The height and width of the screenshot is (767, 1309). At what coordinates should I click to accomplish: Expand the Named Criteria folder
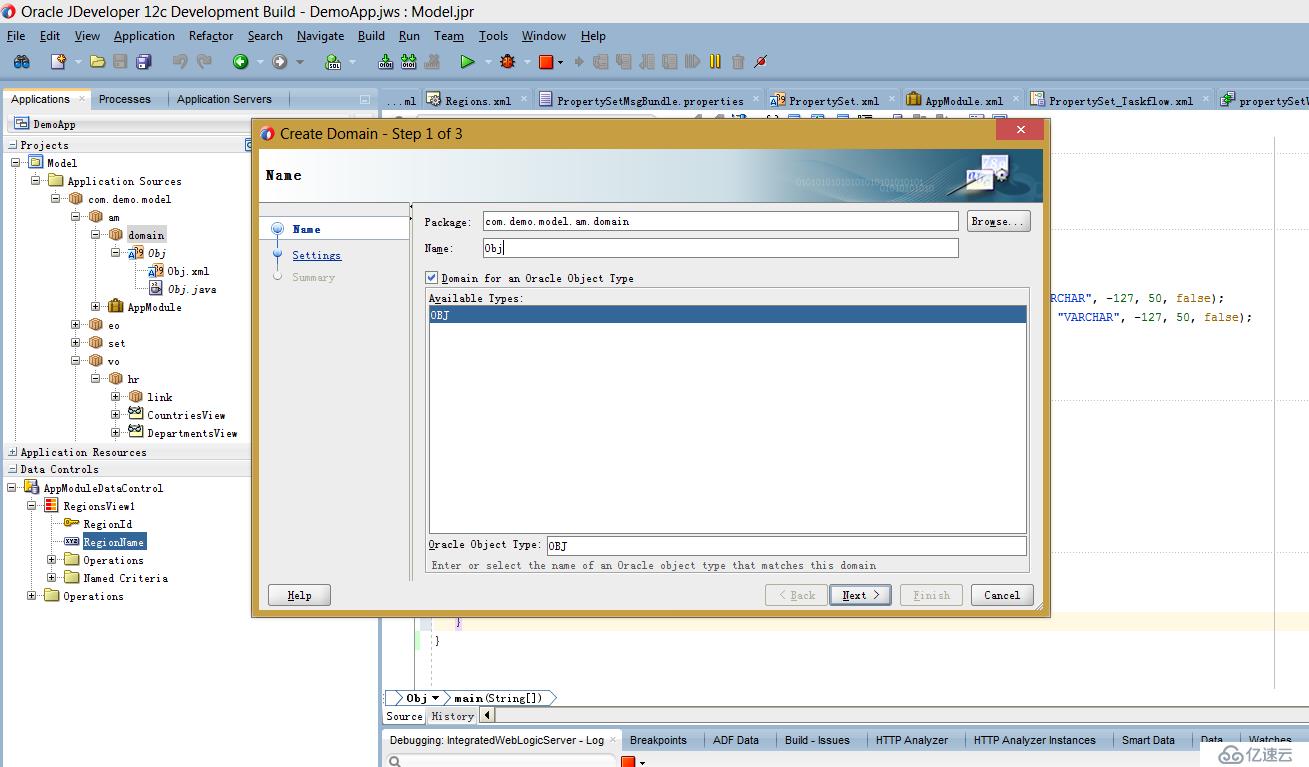(52, 578)
